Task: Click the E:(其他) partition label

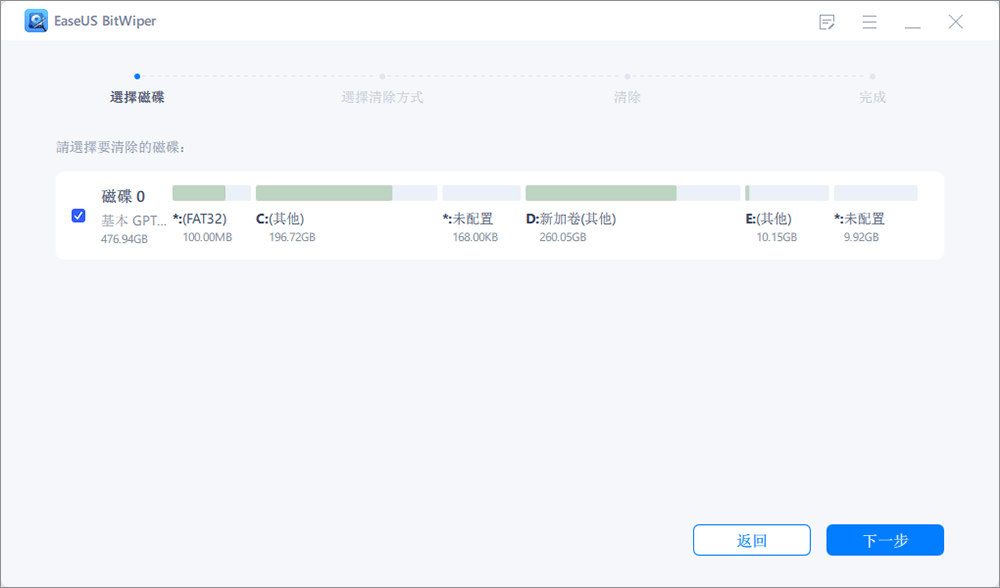Action: pos(768,219)
